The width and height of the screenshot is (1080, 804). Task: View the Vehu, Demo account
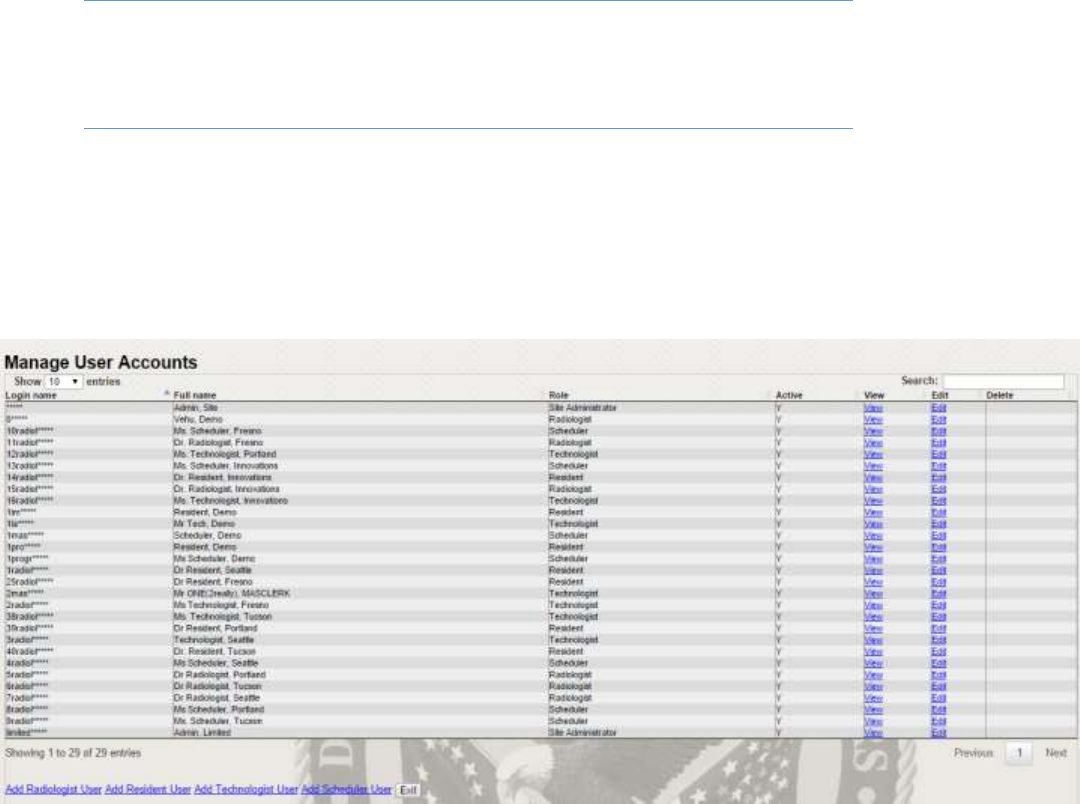click(873, 420)
